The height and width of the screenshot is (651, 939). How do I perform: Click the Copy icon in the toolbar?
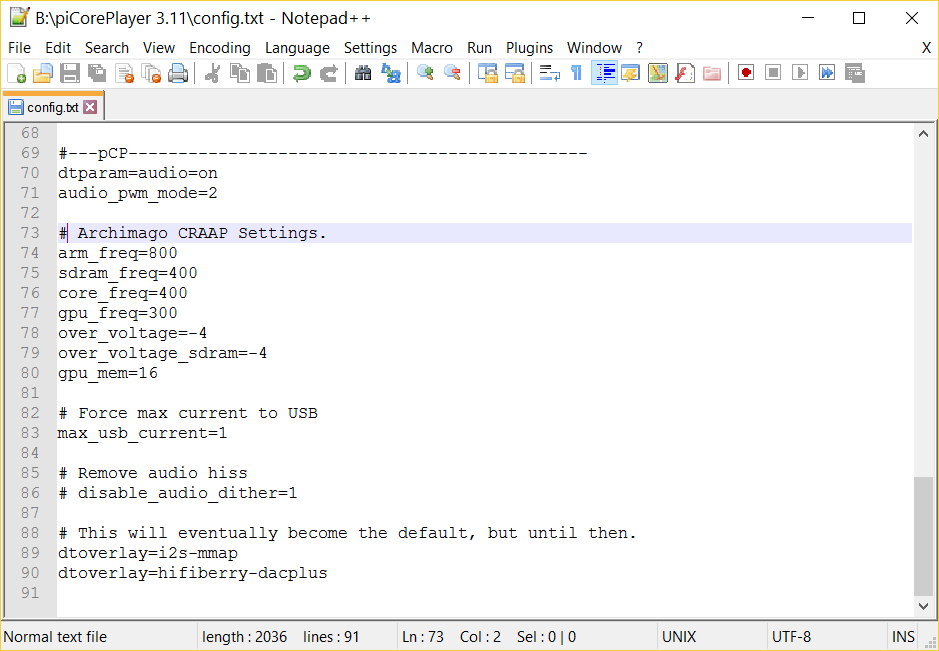pos(240,73)
